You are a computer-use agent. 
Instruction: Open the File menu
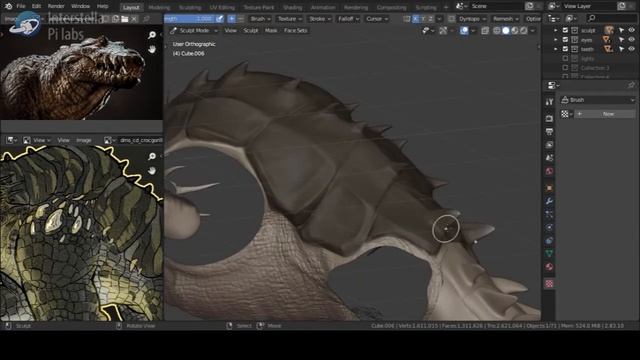click(21, 7)
